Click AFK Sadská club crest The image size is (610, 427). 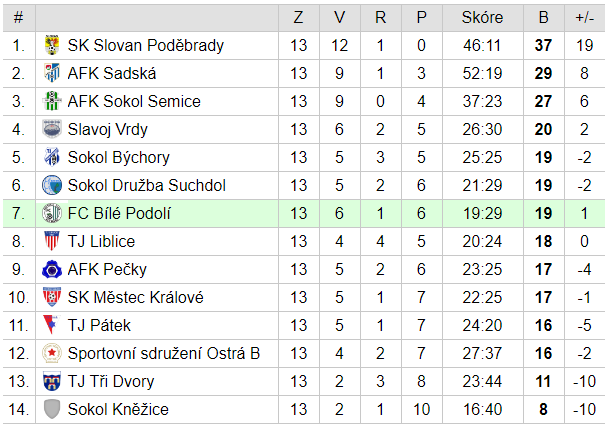52,73
